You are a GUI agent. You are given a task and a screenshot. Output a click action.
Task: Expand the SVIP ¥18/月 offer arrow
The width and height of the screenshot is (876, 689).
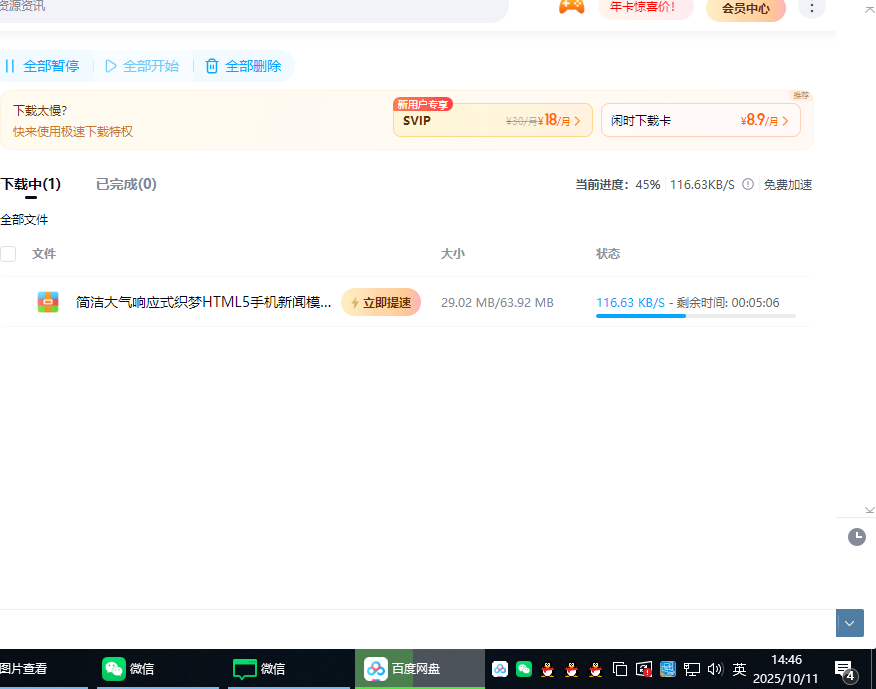click(577, 121)
